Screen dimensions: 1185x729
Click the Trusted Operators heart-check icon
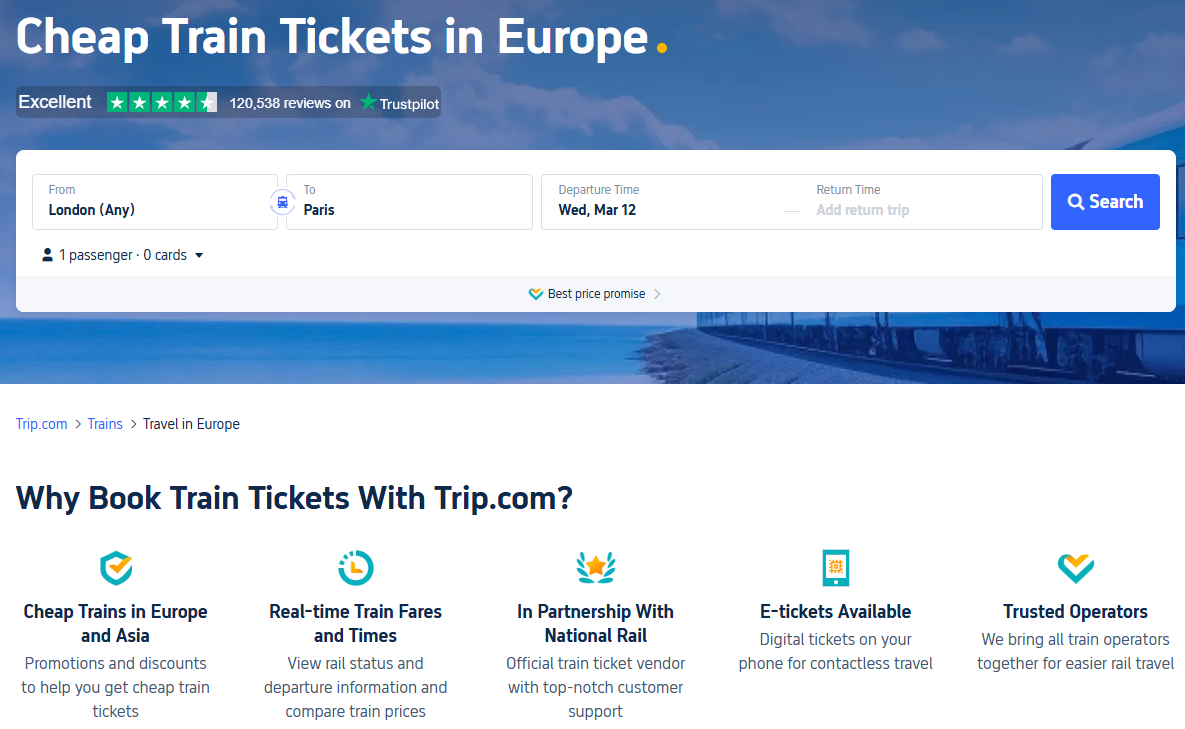click(x=1075, y=568)
